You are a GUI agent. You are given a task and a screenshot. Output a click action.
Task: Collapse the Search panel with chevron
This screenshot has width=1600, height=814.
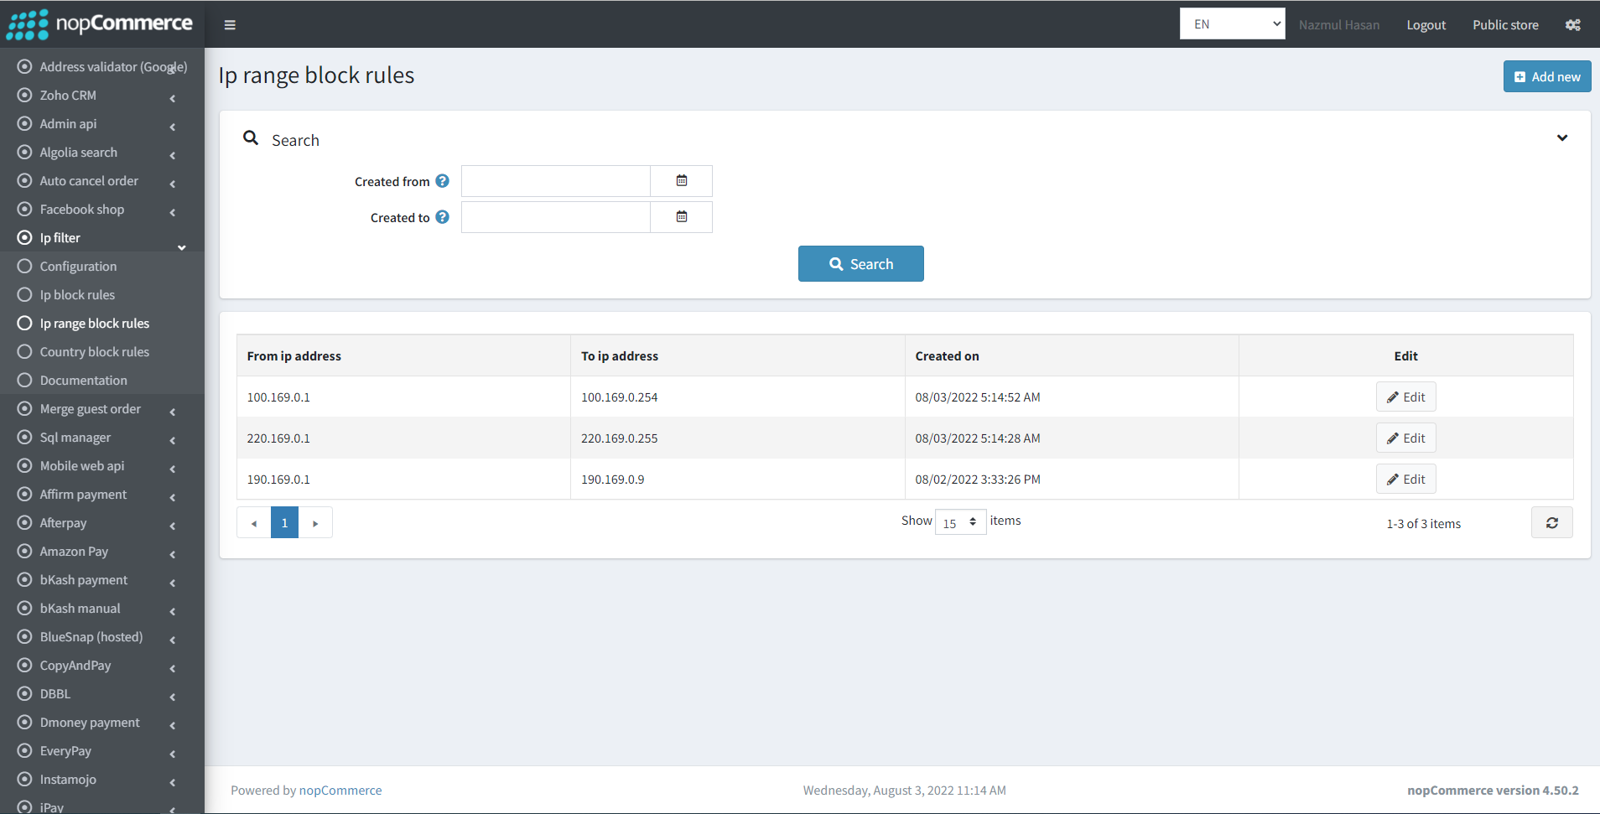point(1562,138)
